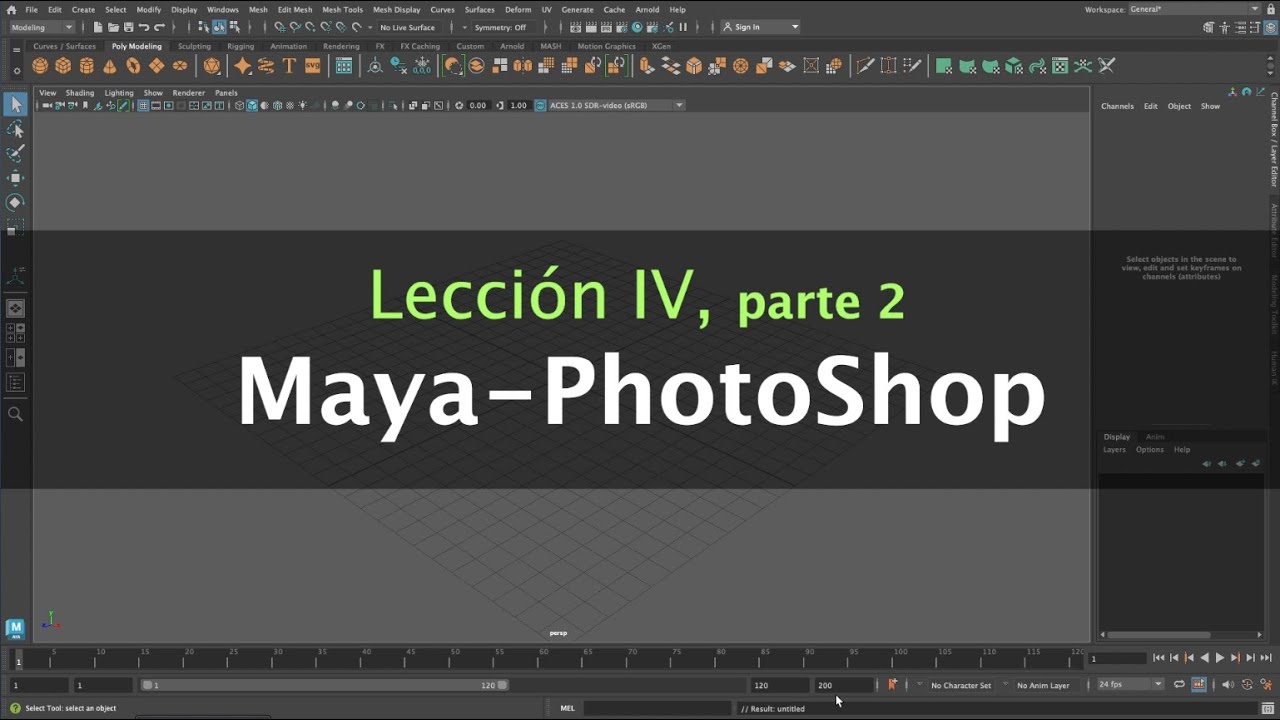Click the Open Scene folder icon
This screenshot has width=1280, height=720.
click(113, 27)
